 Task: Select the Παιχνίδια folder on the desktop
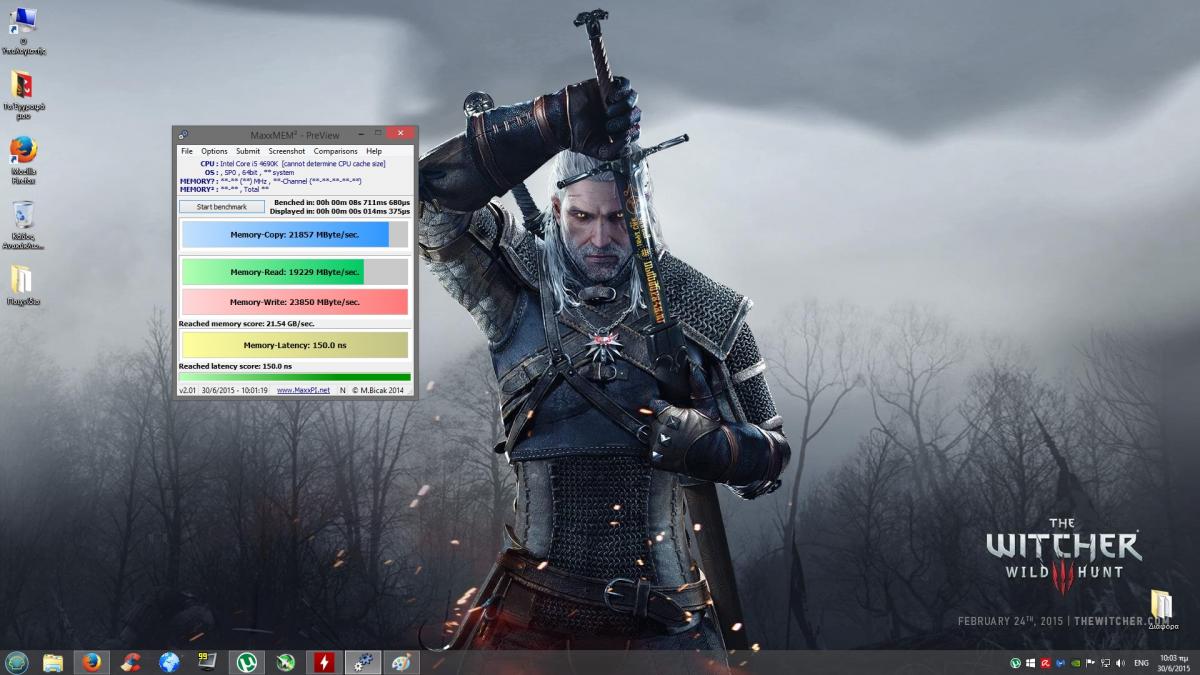pos(23,285)
